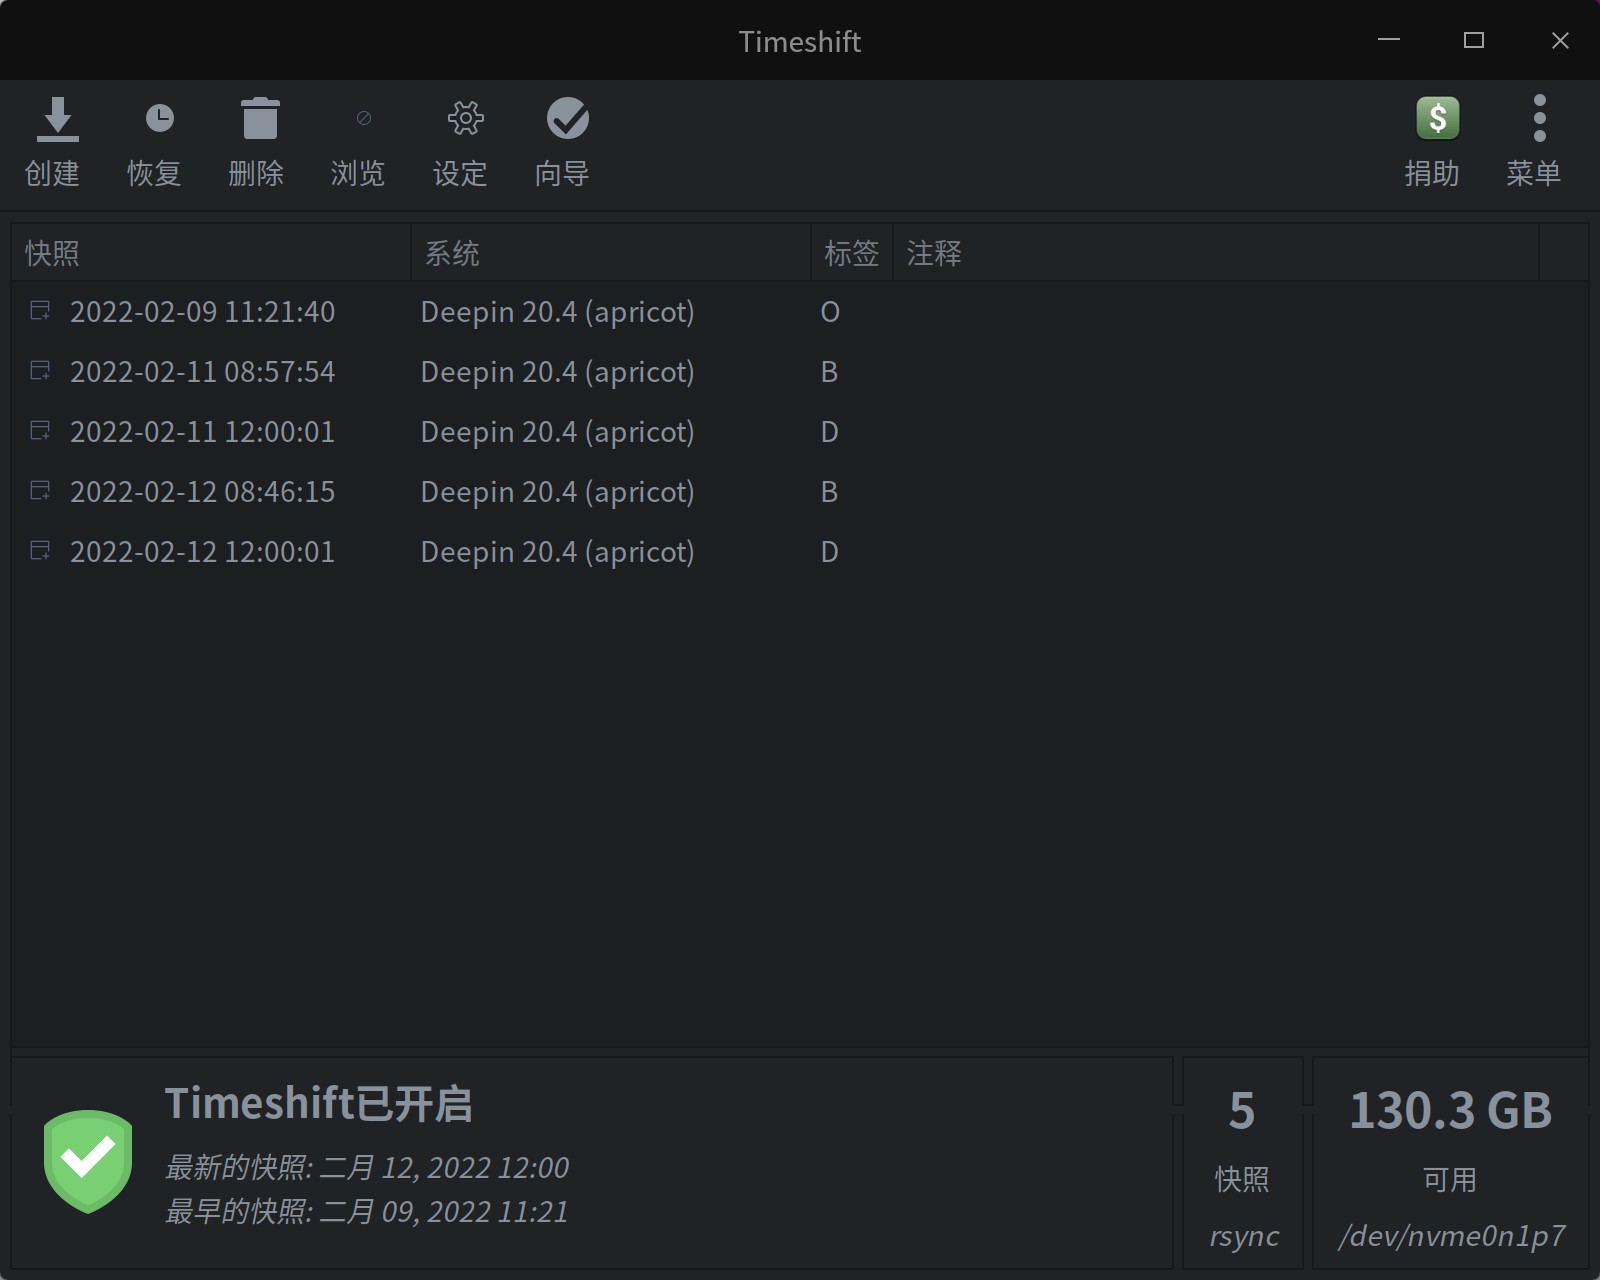The image size is (1600, 1280).
Task: Select snapshot date 2022-02-11 08:57:54
Action: point(202,372)
